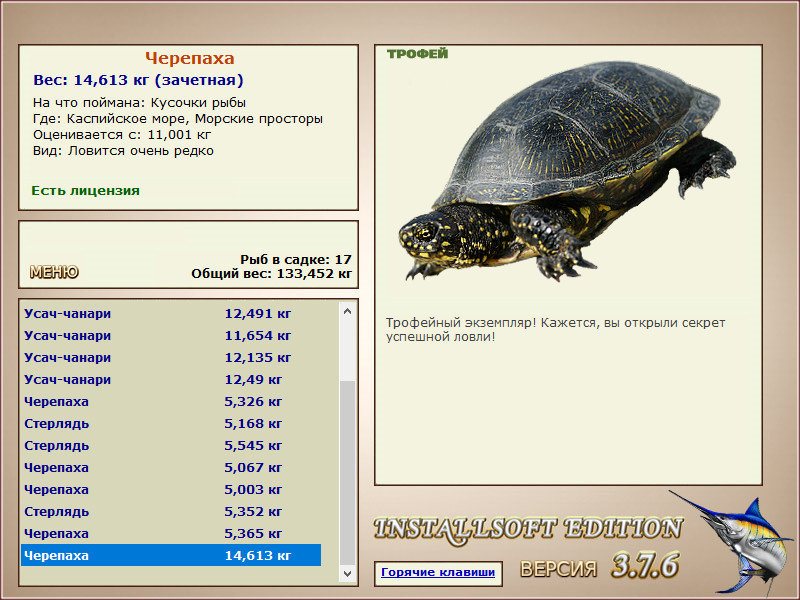
Task: Select the Усач-чанари 12,491 кг entry
Action: [171, 314]
